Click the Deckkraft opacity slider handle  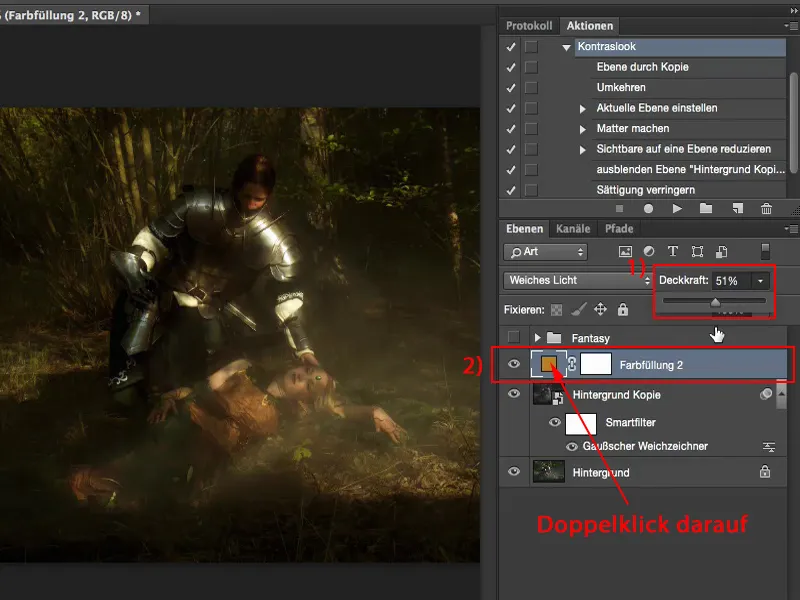(x=715, y=303)
